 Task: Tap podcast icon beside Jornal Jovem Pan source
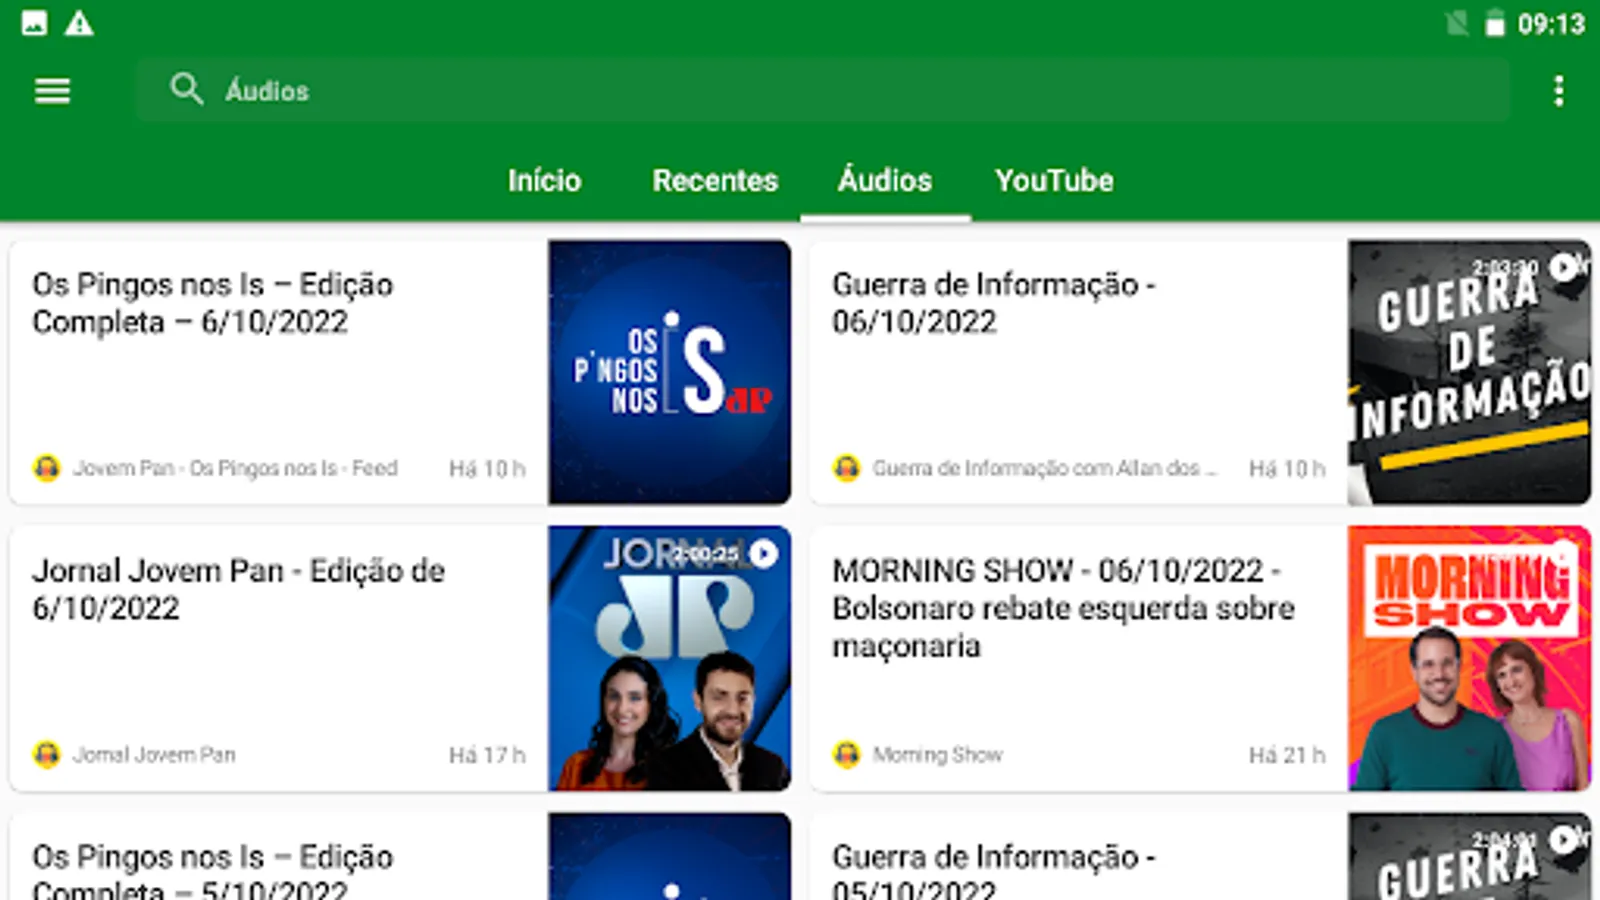47,754
